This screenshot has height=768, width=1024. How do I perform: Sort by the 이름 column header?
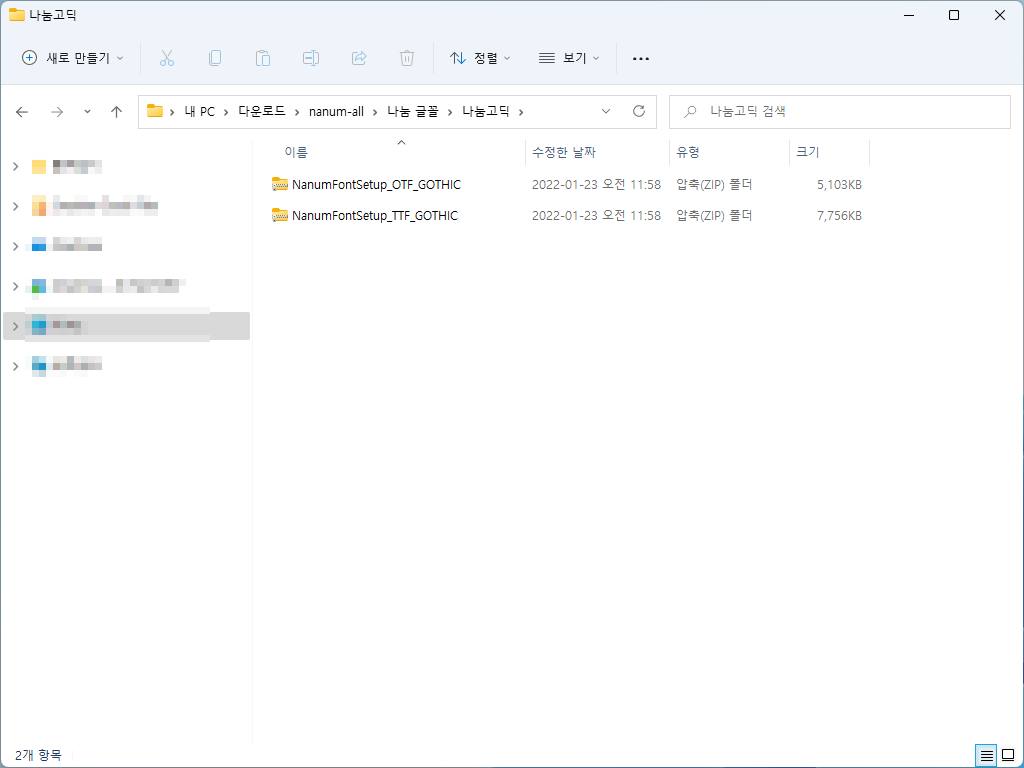pyautogui.click(x=296, y=152)
